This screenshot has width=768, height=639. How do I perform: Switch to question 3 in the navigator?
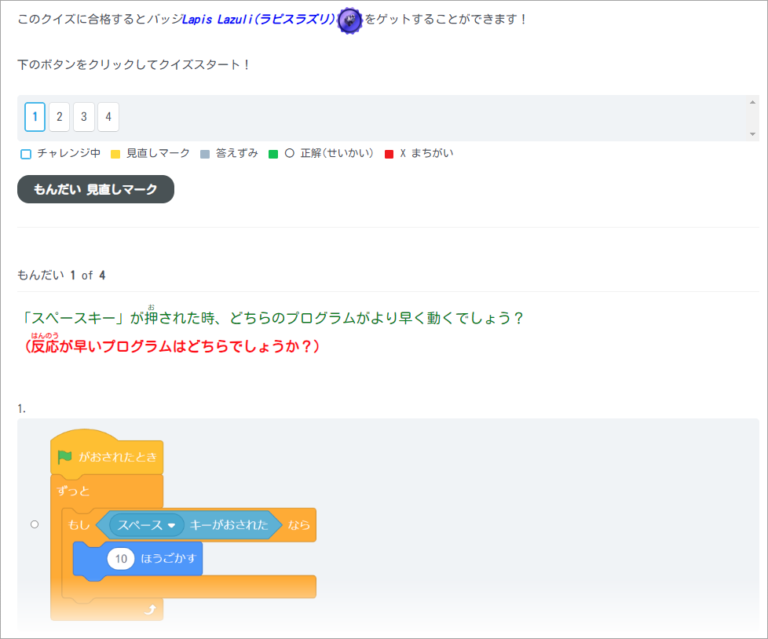click(x=84, y=117)
